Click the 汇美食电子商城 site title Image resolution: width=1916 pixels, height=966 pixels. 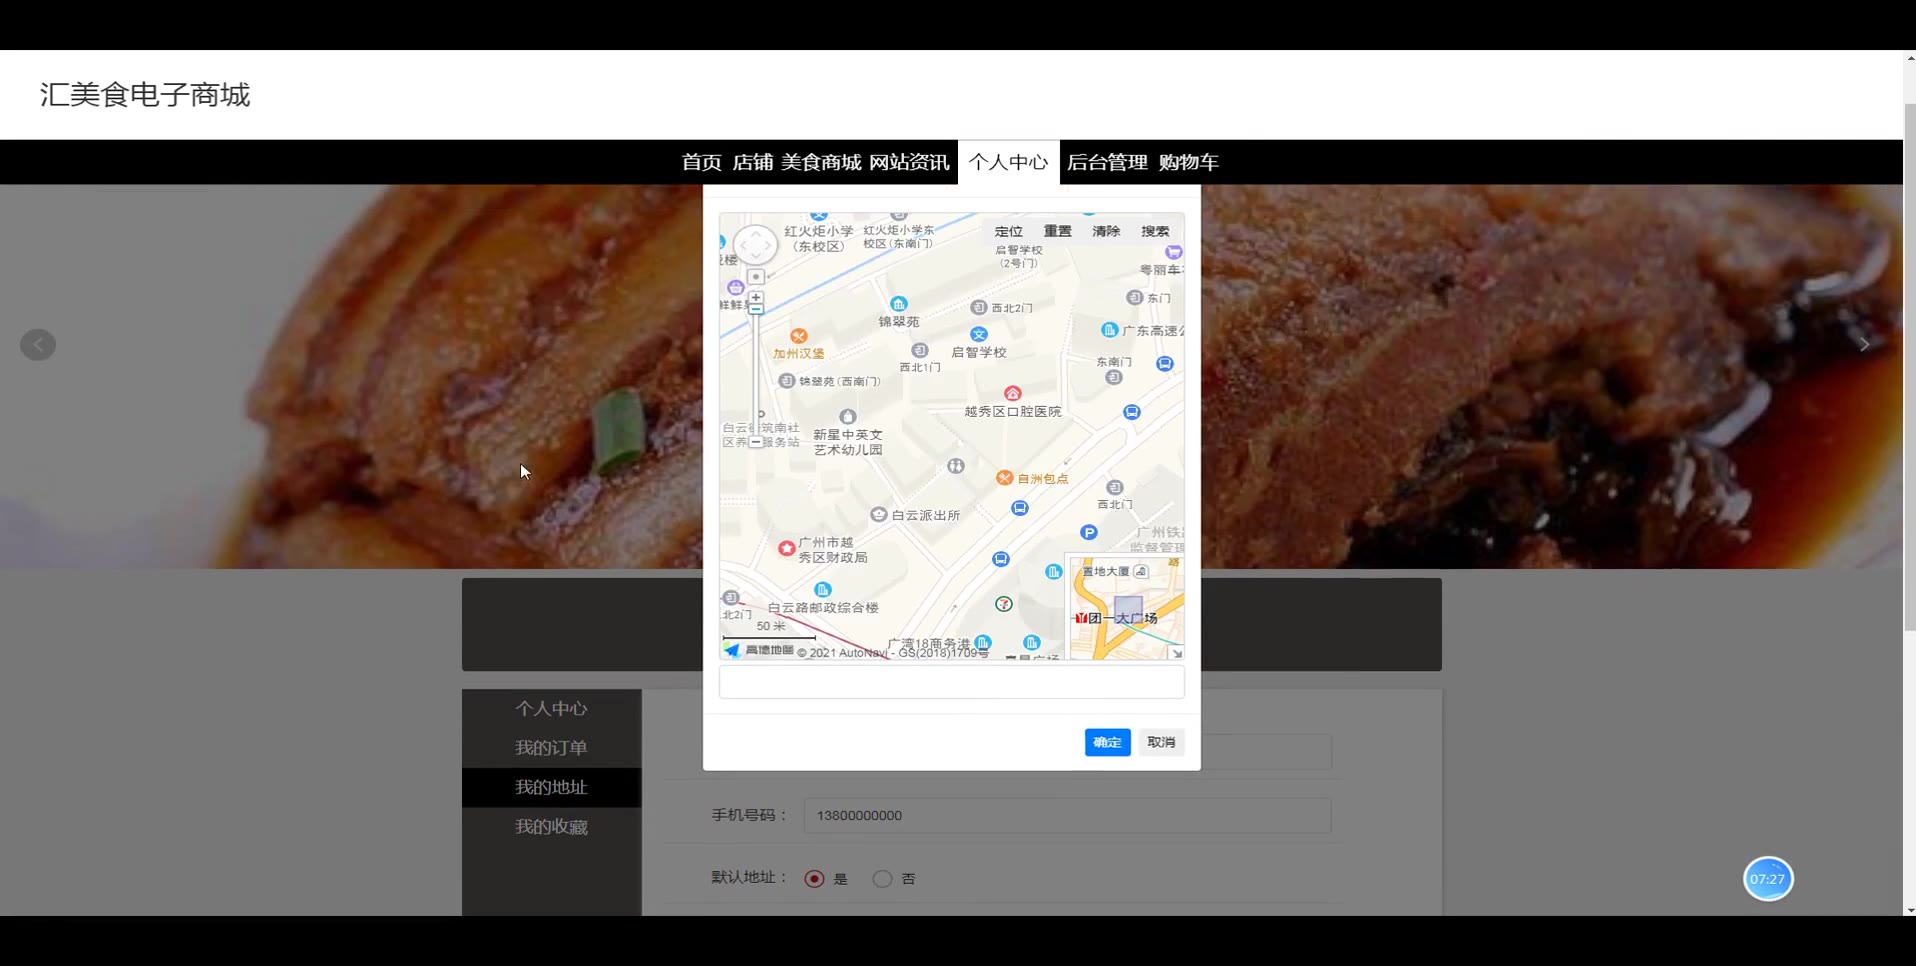click(x=145, y=95)
